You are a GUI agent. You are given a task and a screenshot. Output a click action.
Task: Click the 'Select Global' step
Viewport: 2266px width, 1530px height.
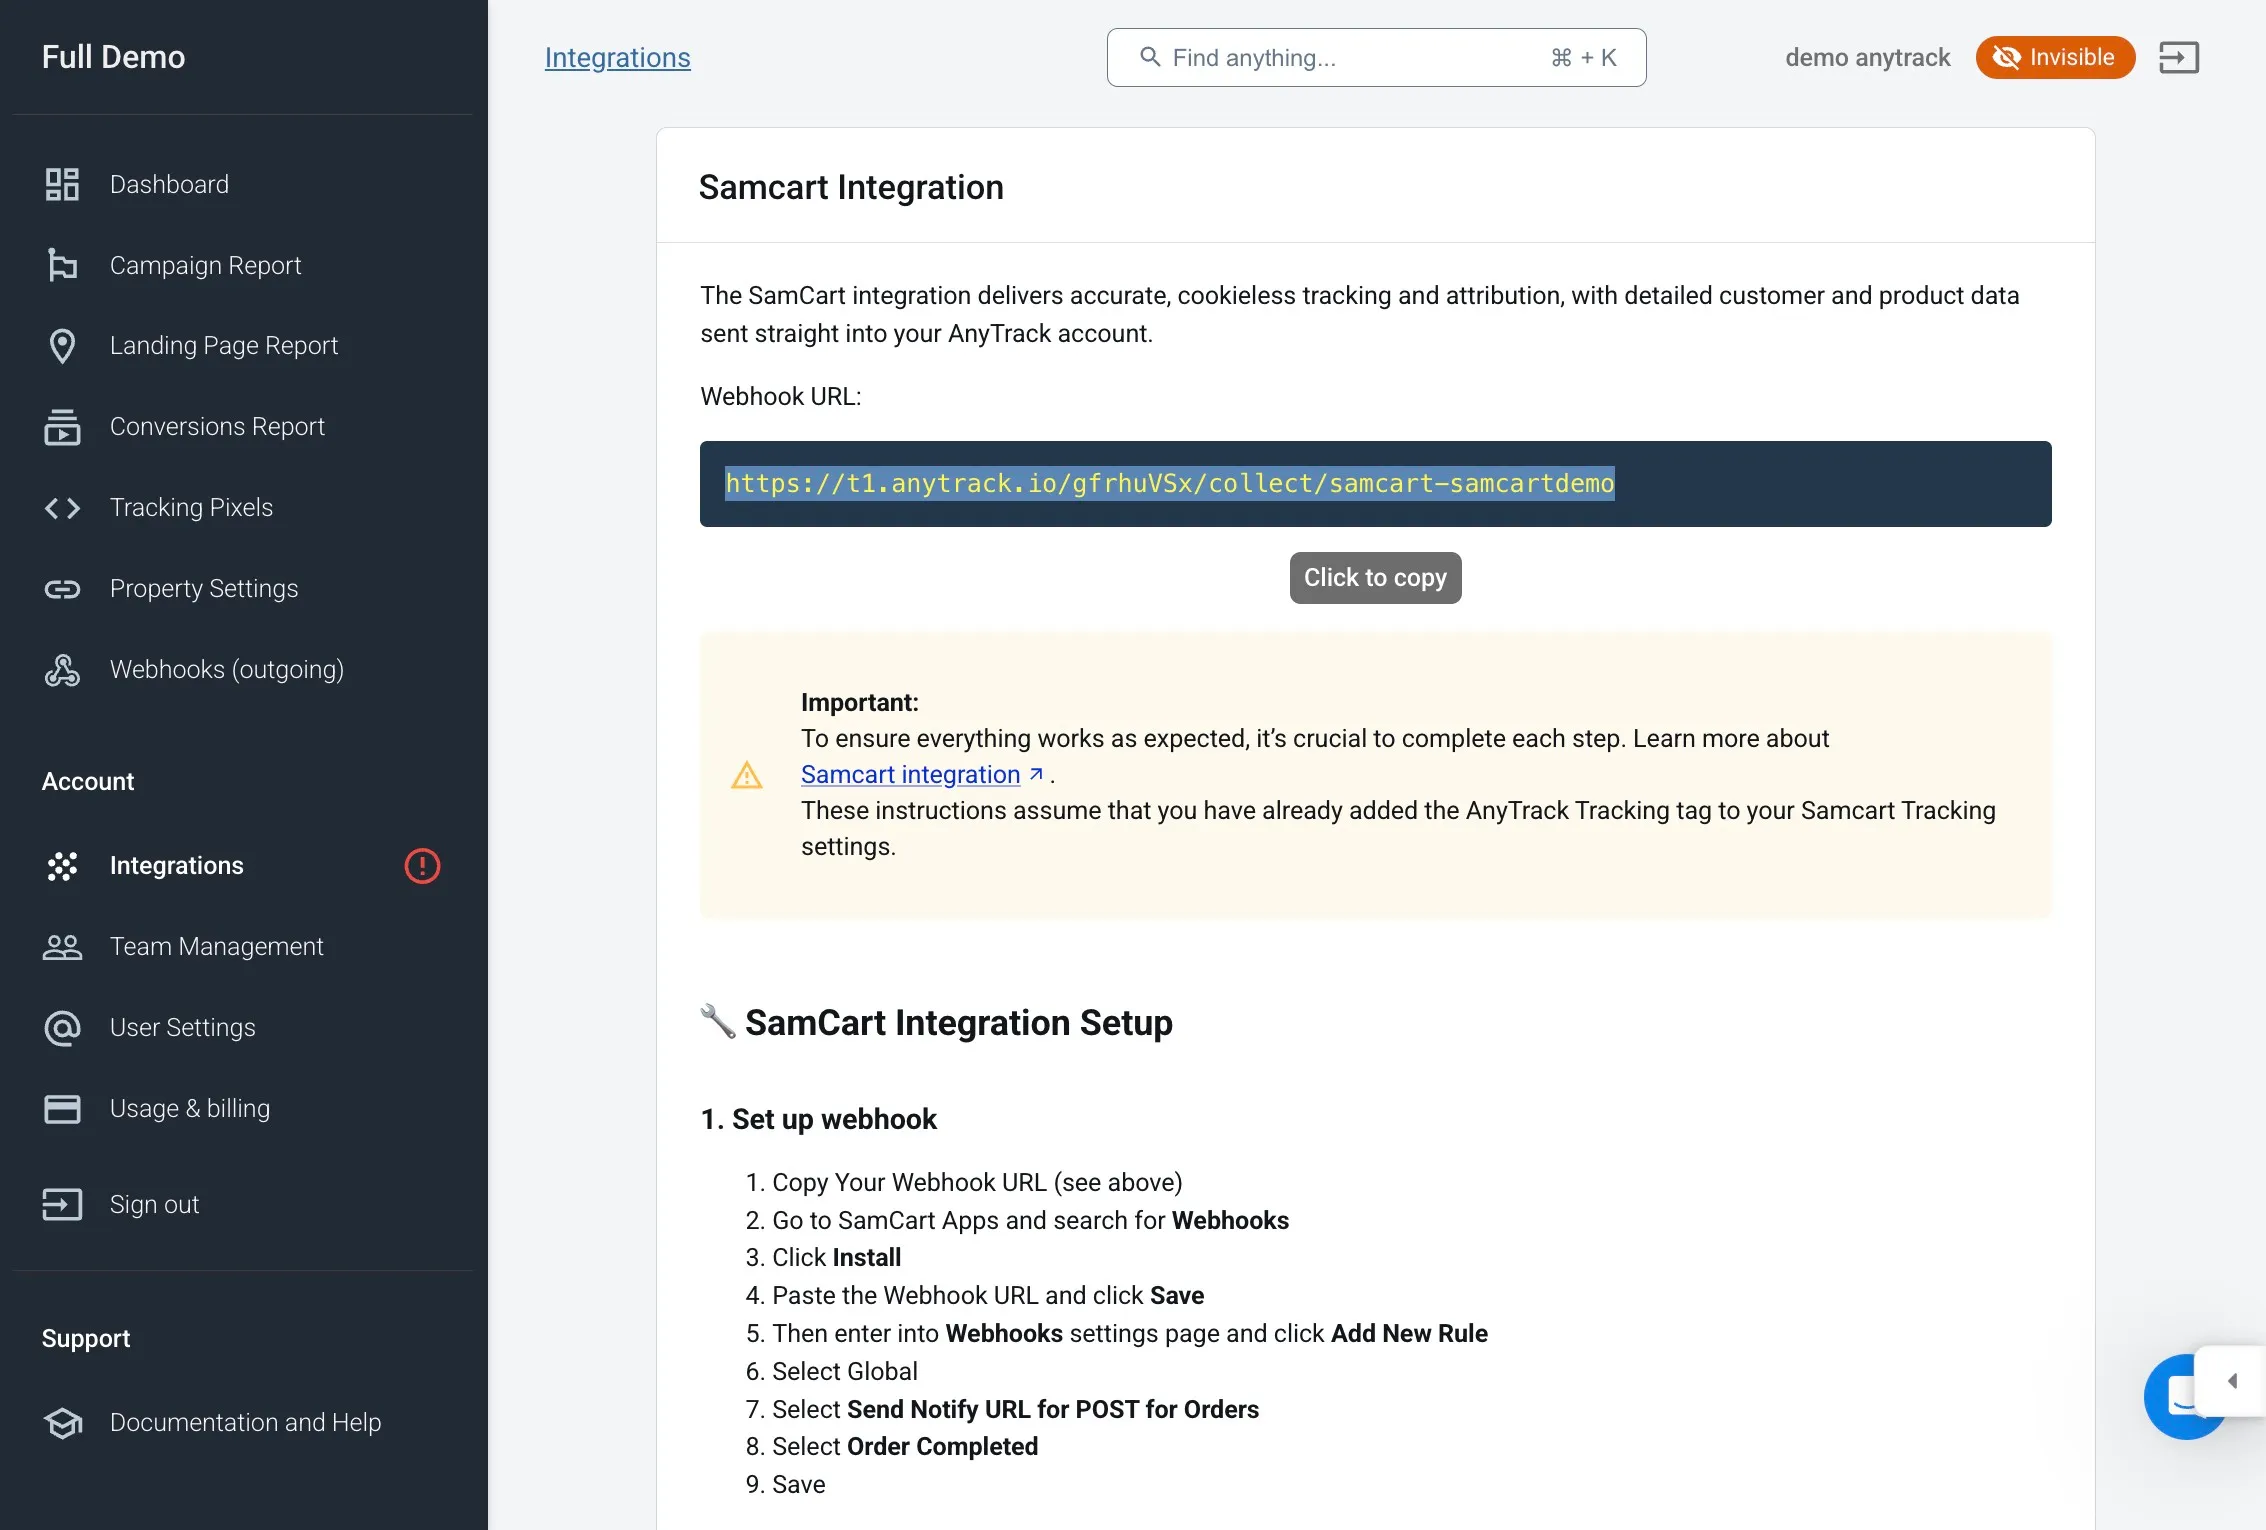(844, 1372)
